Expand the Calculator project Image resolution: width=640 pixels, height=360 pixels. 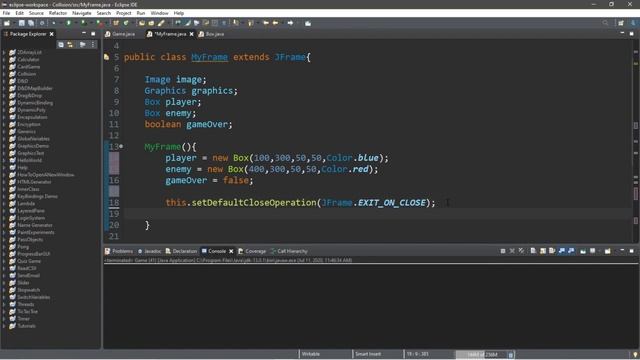[4, 60]
